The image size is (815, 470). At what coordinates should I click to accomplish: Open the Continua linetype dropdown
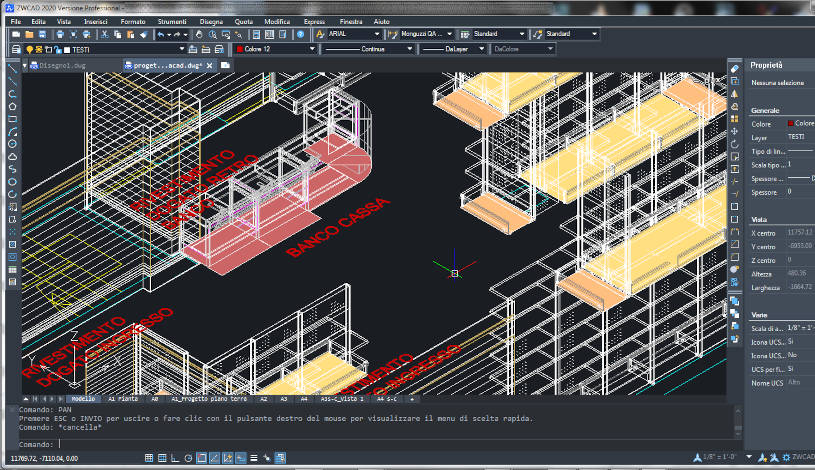click(368, 49)
